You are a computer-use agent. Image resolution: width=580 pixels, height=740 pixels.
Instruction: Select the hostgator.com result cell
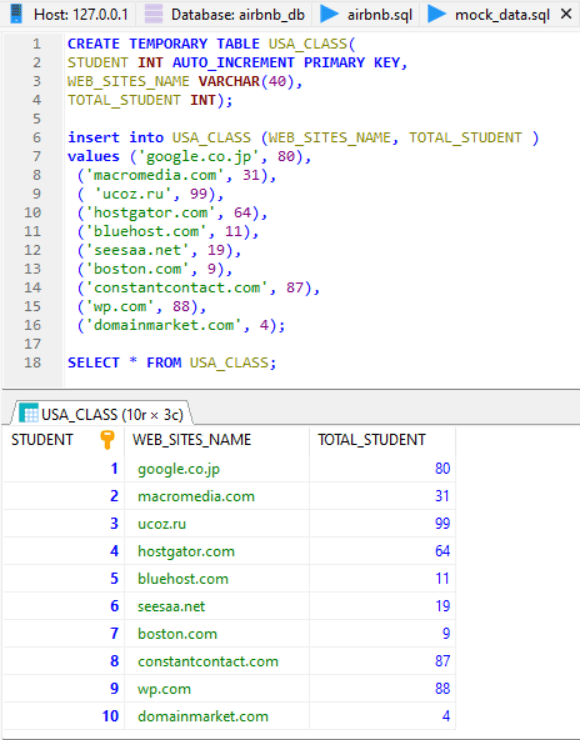pos(217,551)
